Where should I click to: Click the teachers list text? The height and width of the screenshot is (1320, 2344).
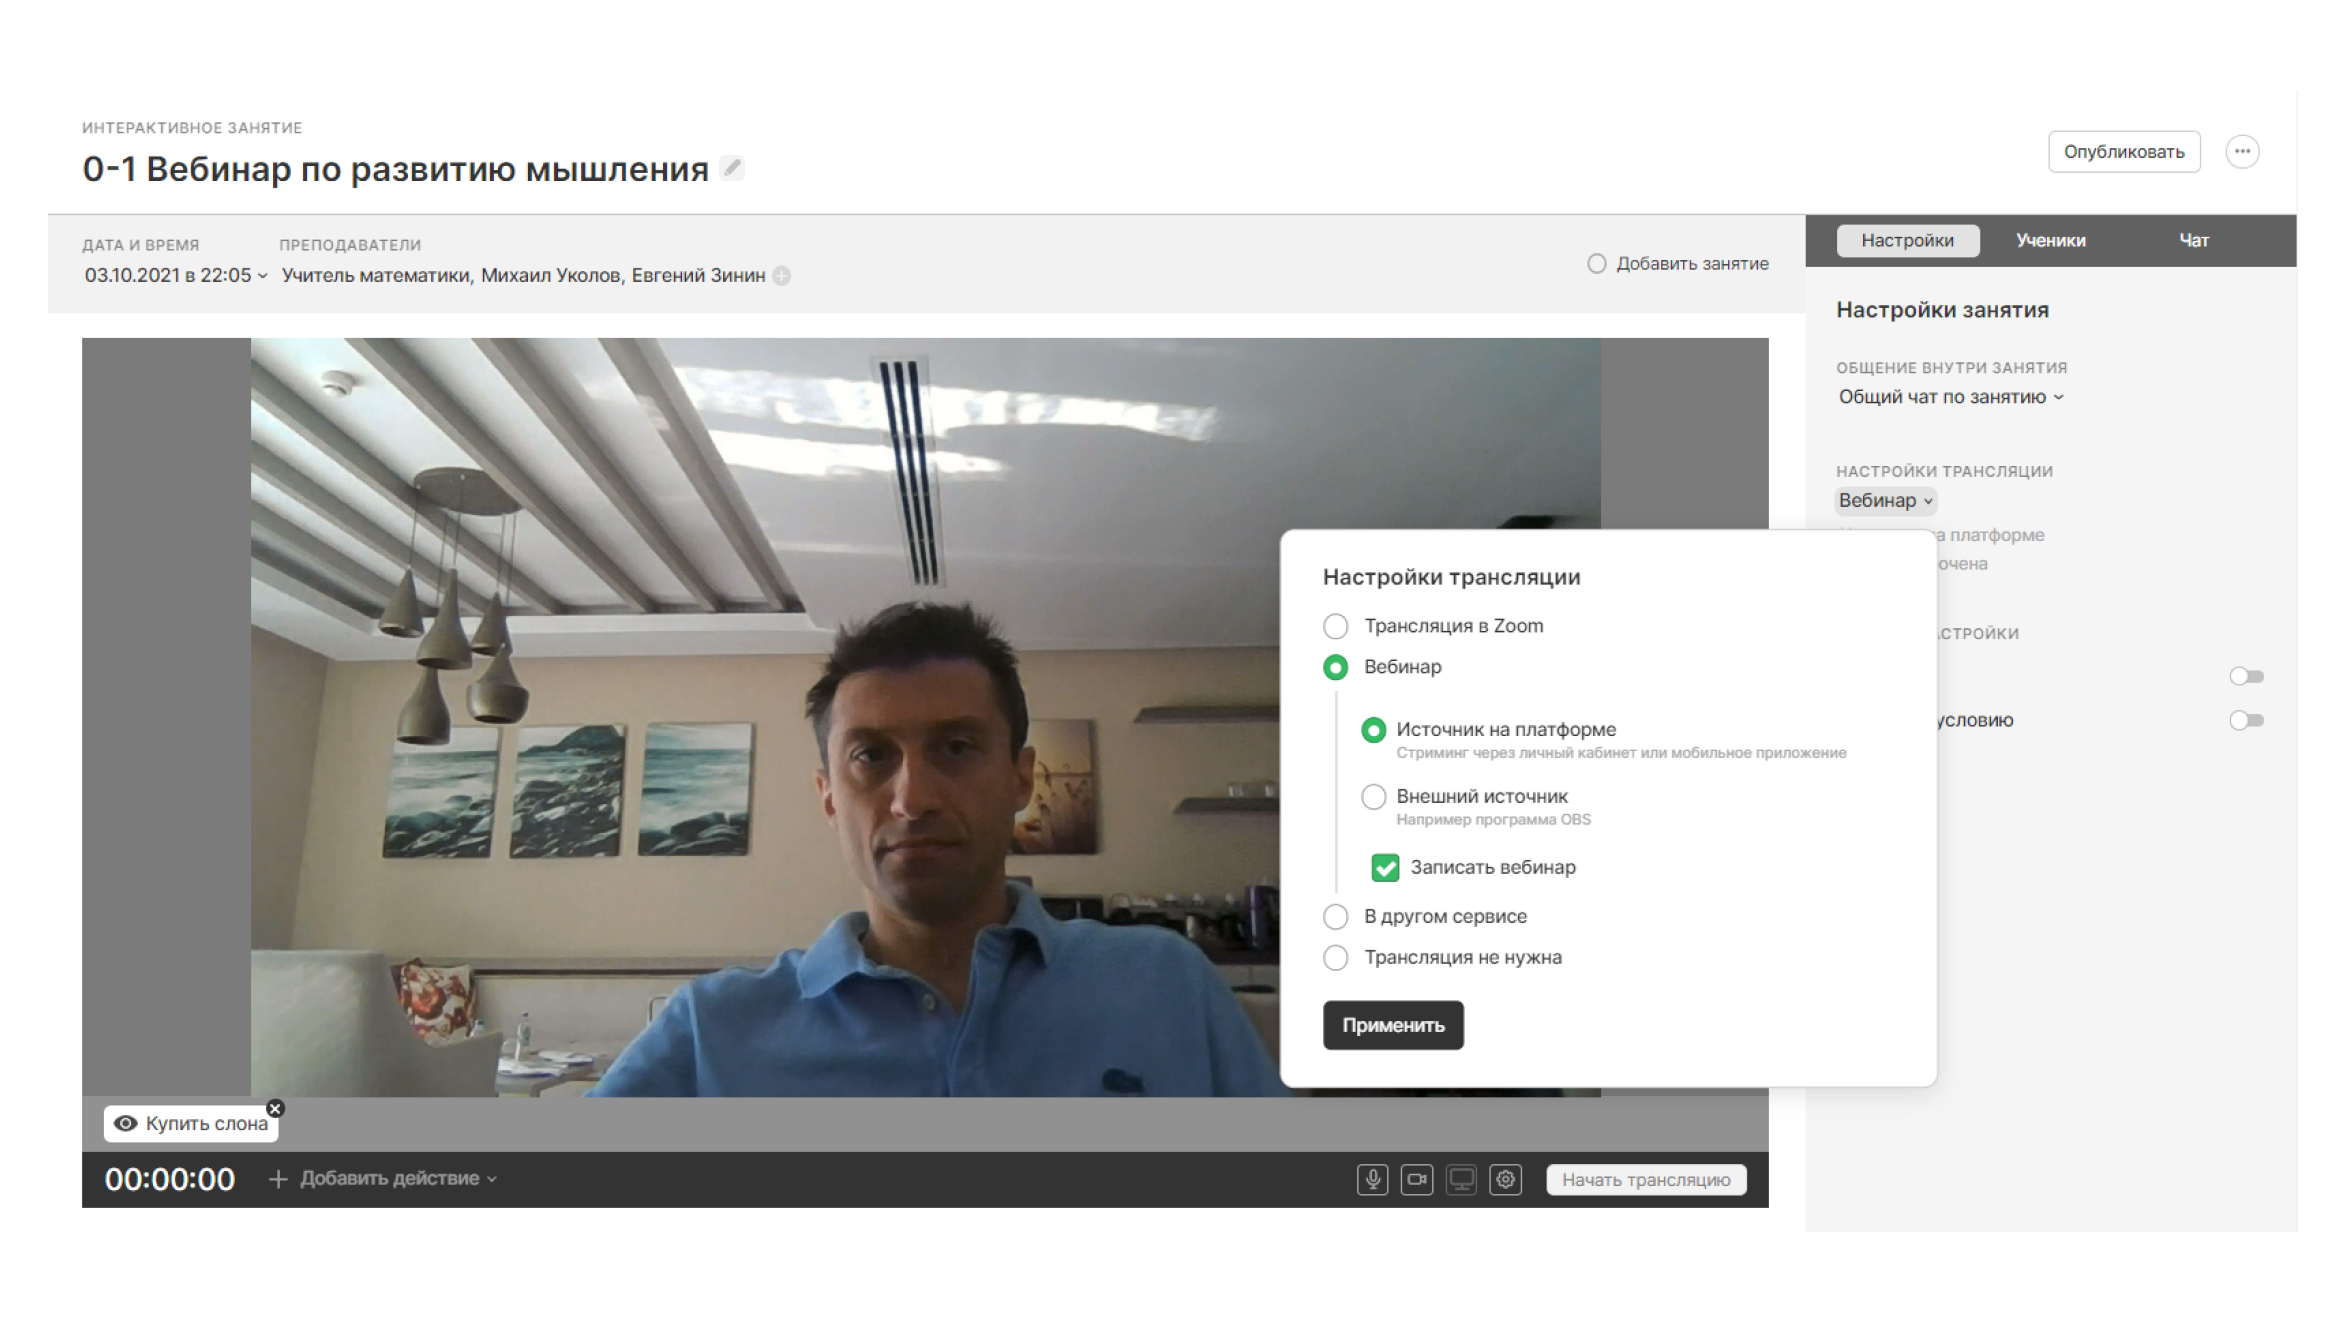click(523, 275)
